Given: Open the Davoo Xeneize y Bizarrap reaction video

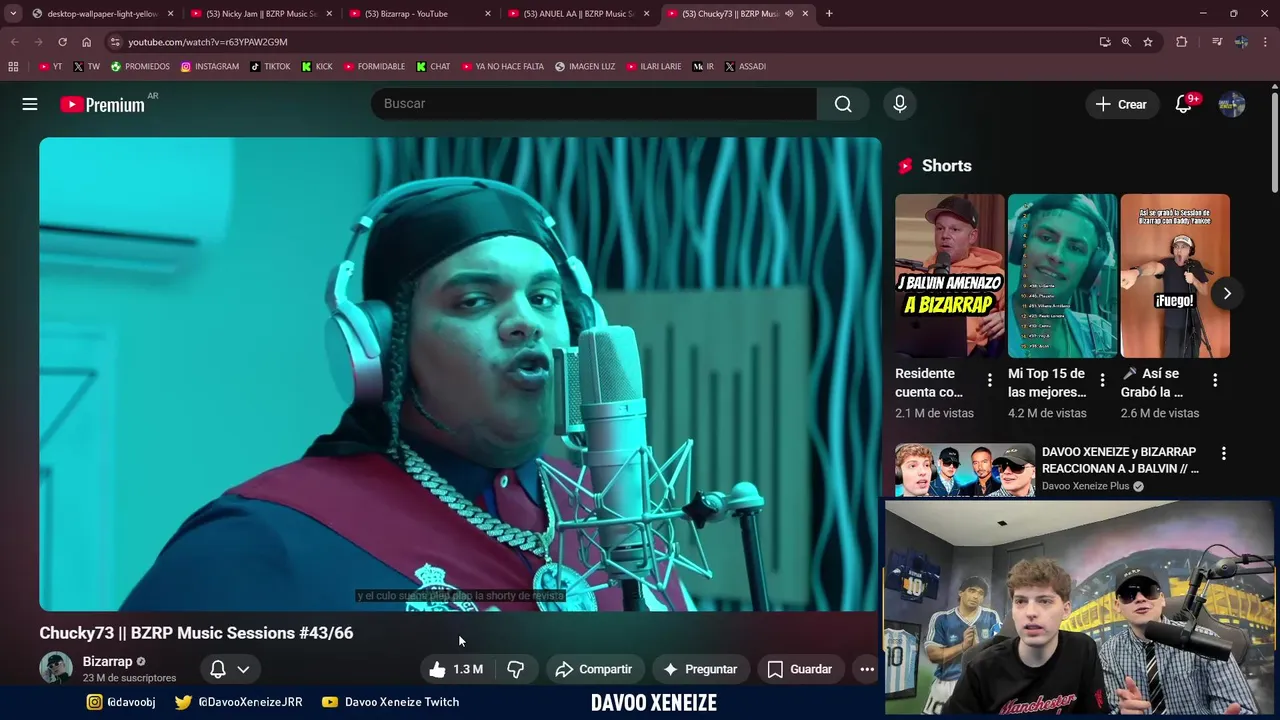Looking at the screenshot, I should (1120, 460).
